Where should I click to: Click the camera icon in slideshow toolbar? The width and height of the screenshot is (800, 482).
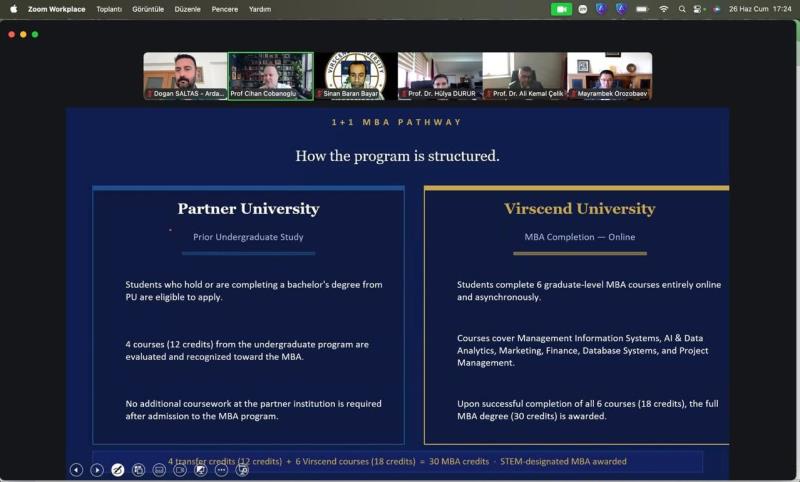tap(180, 470)
